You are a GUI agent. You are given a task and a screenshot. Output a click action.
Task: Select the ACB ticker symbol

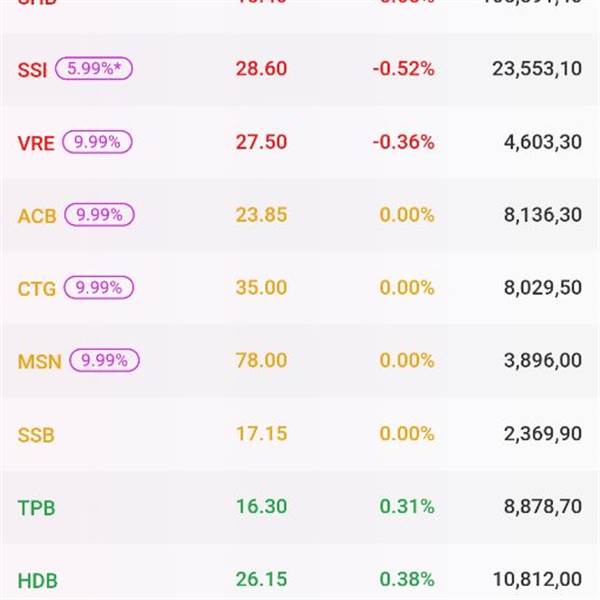[x=36, y=216]
